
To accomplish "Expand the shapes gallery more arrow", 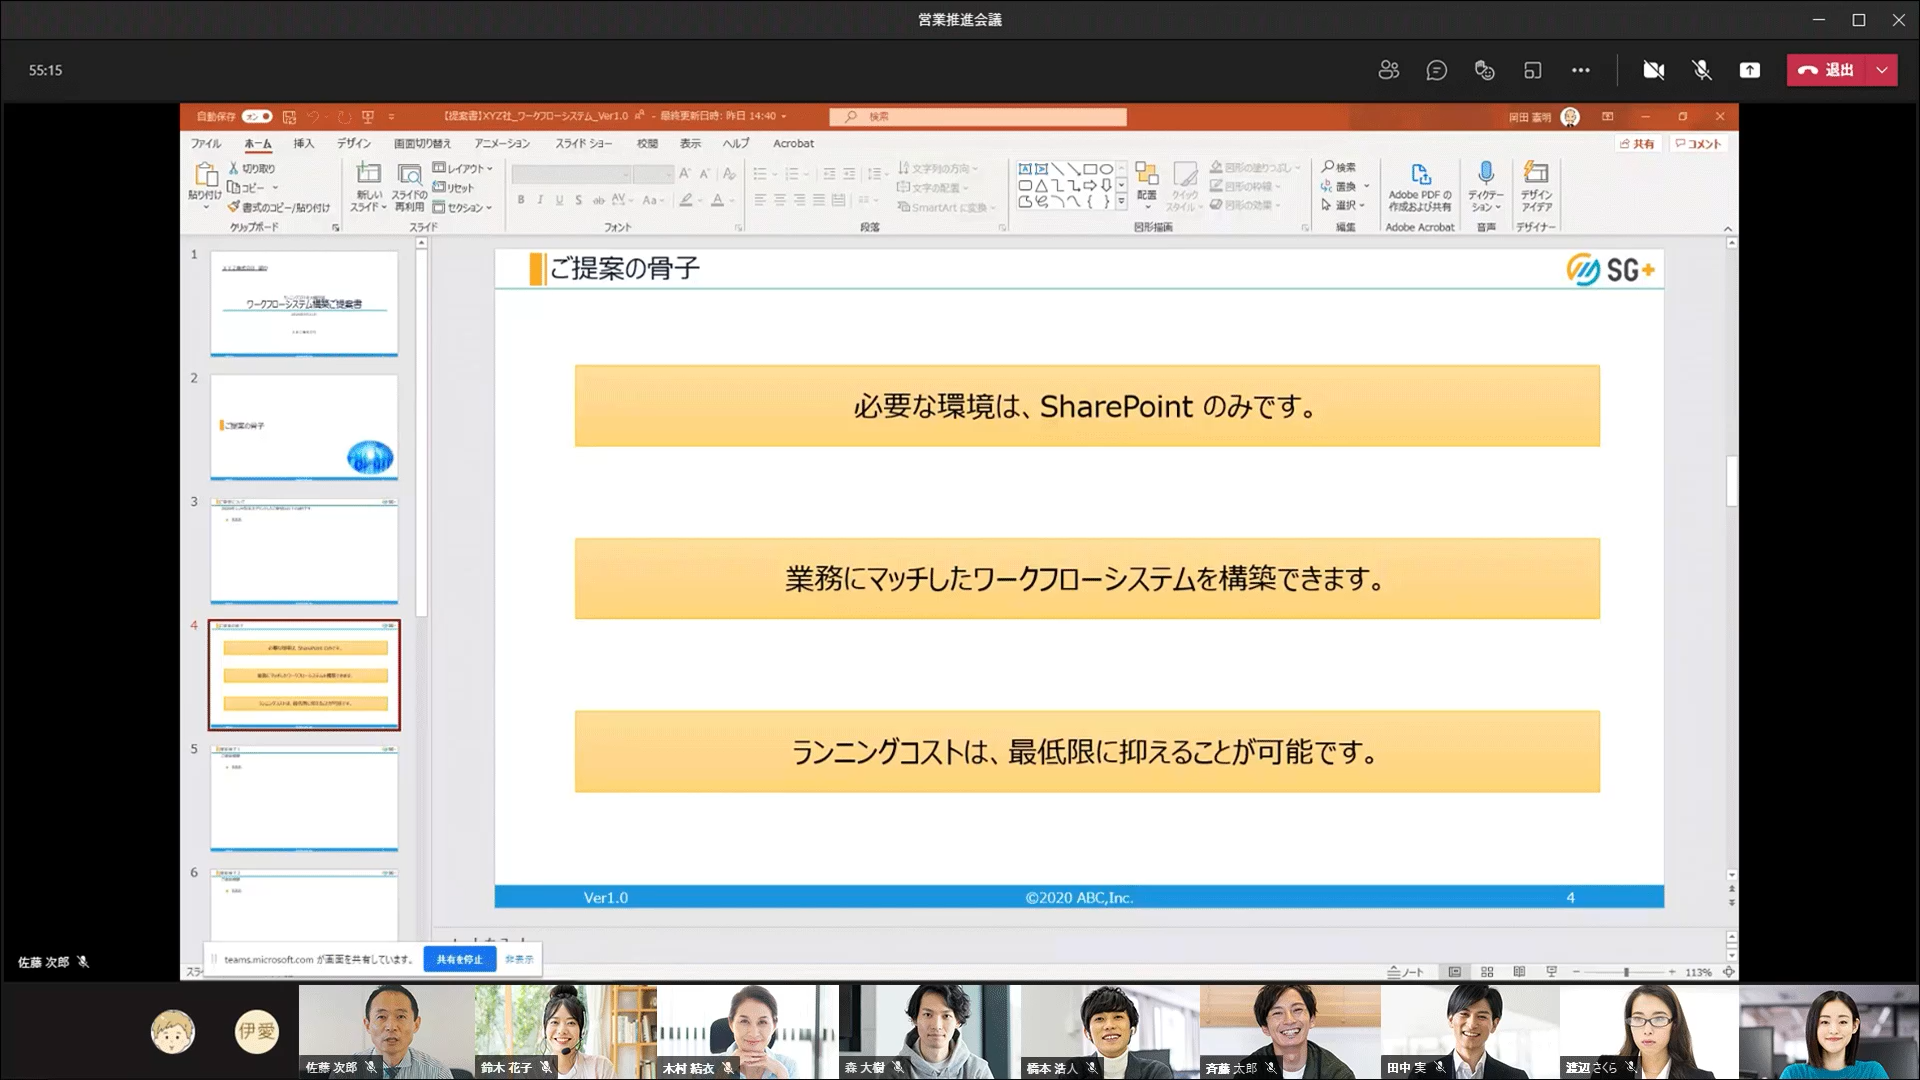I will [x=1121, y=202].
